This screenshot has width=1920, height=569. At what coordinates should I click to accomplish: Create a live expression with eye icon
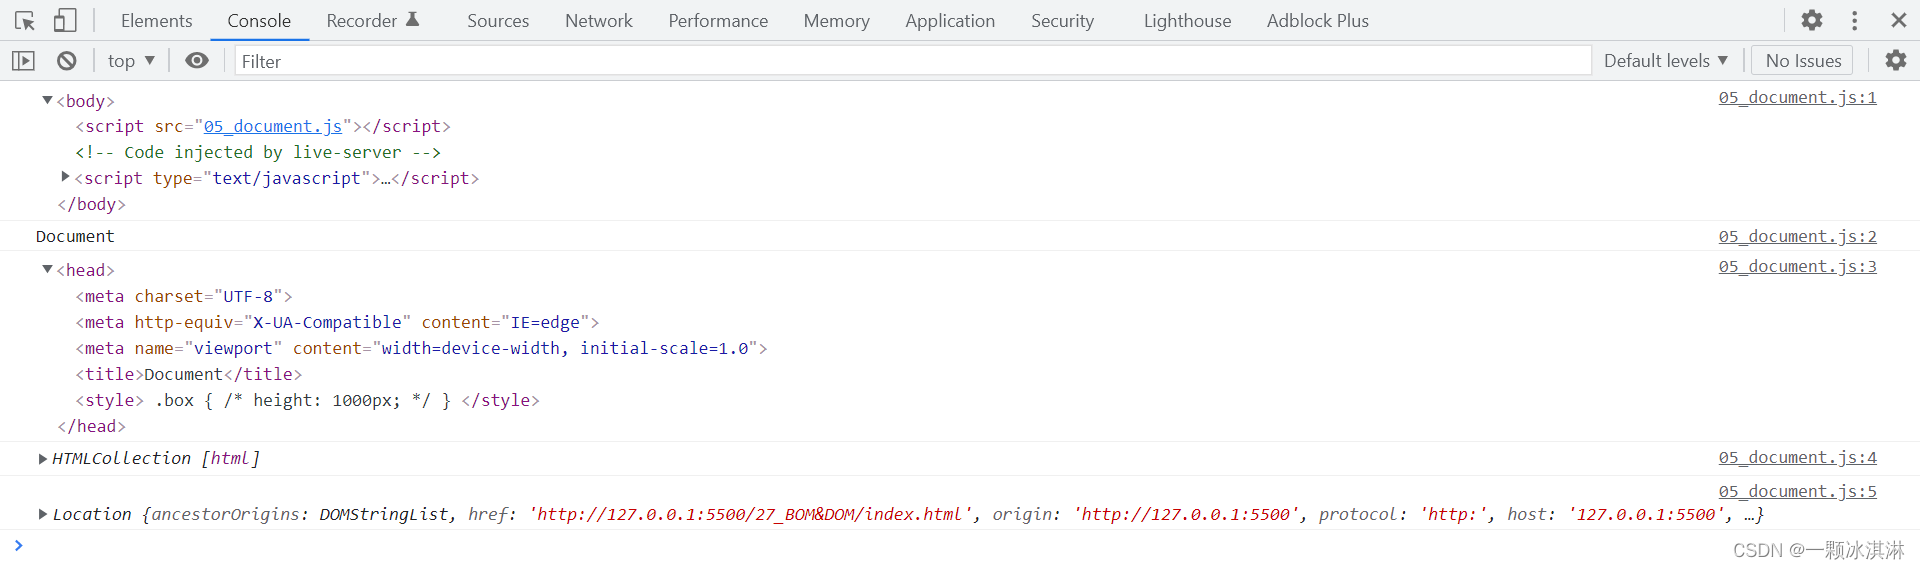(197, 61)
